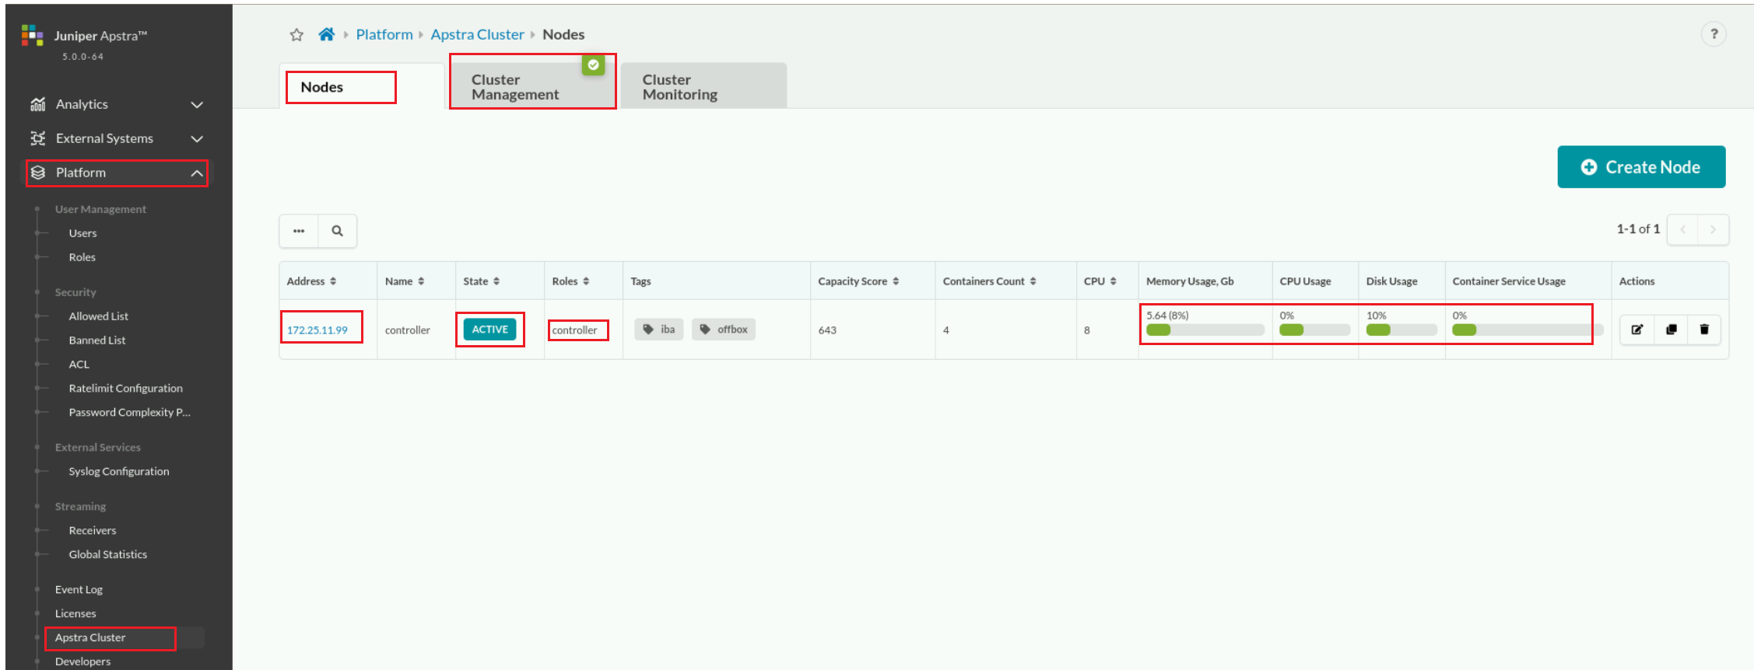Sort table by State column
The image size is (1754, 670).
click(481, 281)
